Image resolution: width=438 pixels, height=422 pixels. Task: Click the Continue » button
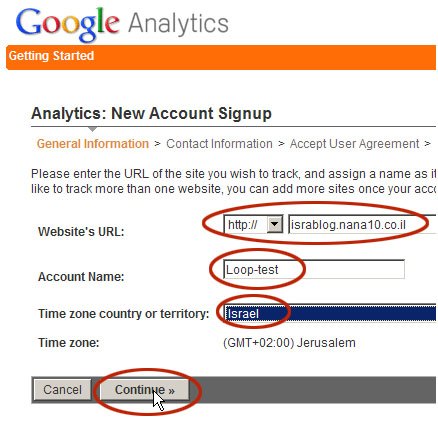click(x=145, y=389)
